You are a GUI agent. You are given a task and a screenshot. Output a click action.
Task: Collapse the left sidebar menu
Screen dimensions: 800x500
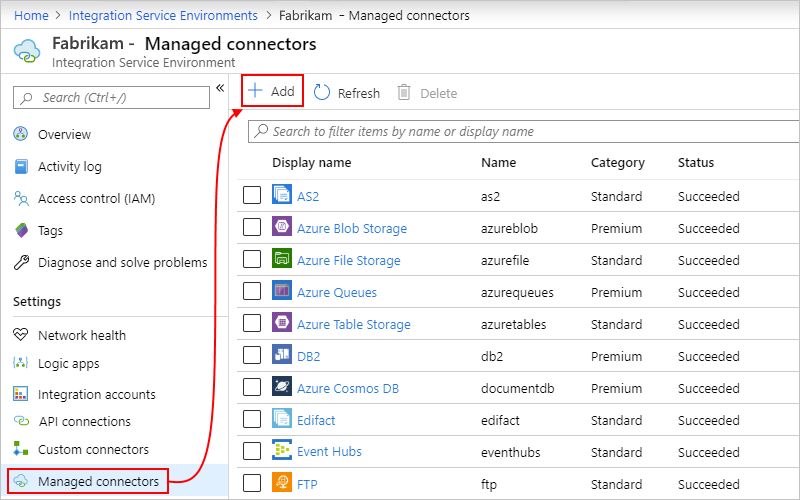click(x=220, y=89)
